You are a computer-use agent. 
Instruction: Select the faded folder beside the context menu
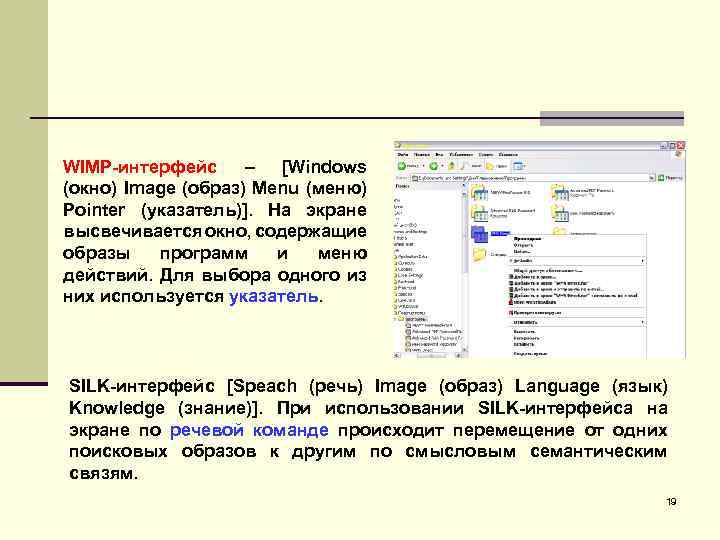(559, 231)
